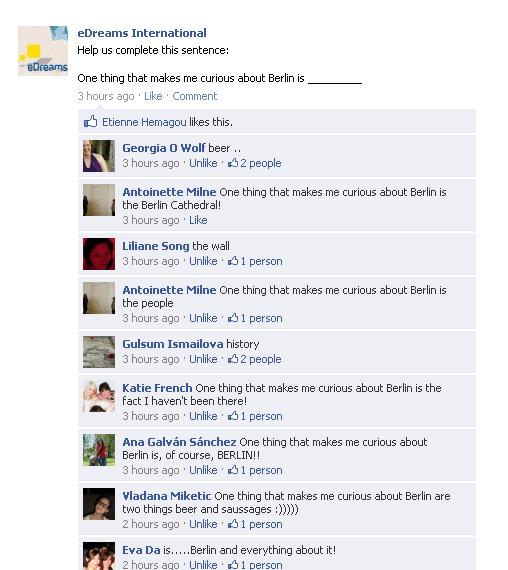Visit Ana Galván Sánchez's profile
The height and width of the screenshot is (570, 508).
pos(179,442)
